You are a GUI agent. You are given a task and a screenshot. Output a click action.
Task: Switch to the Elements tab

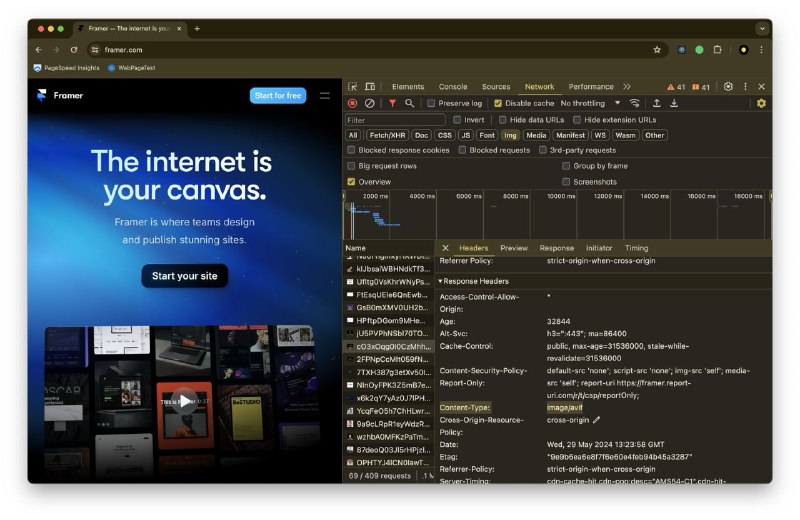coord(408,87)
